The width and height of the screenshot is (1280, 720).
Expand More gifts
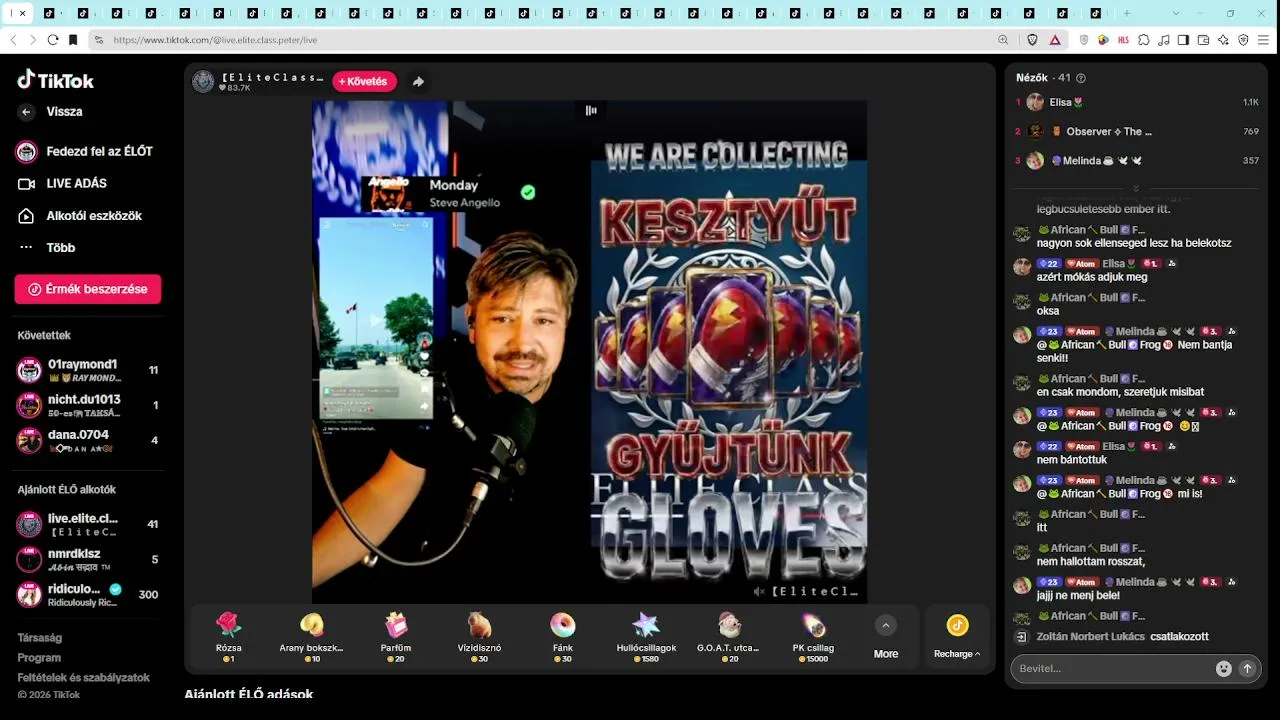click(x=885, y=637)
